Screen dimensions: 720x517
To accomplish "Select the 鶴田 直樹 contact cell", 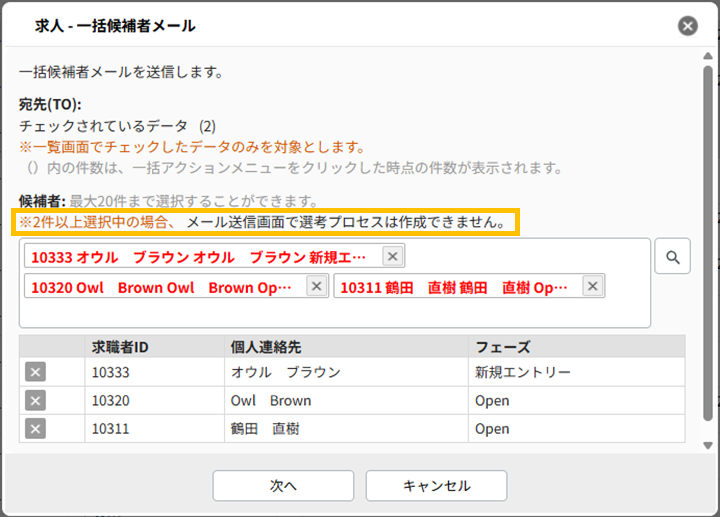I will [x=265, y=429].
